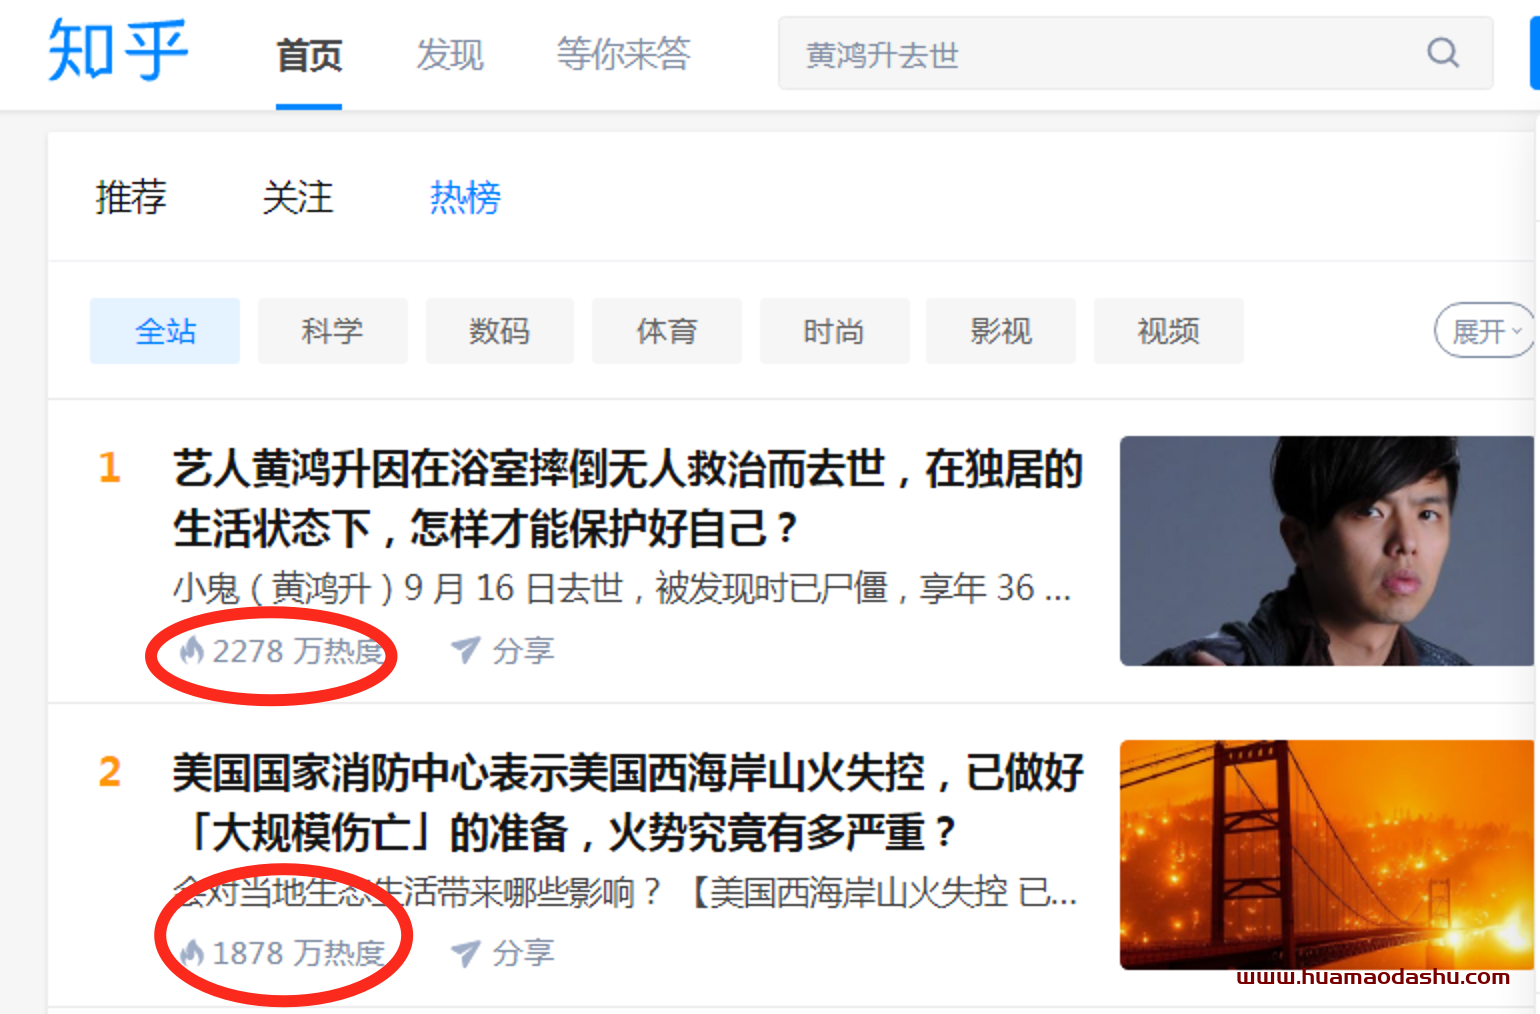Screen dimensions: 1540x1014
Task: Filter hot list by 数码 category
Action: 500,331
